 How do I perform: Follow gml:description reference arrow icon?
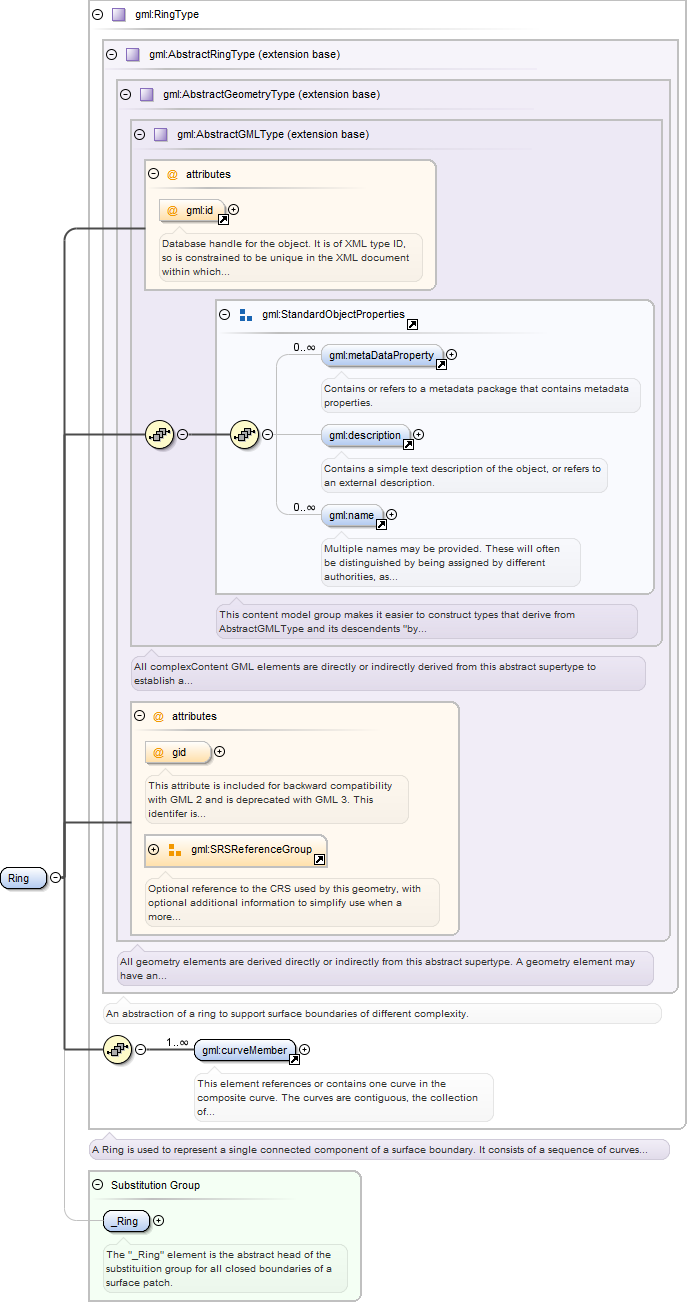click(409, 444)
